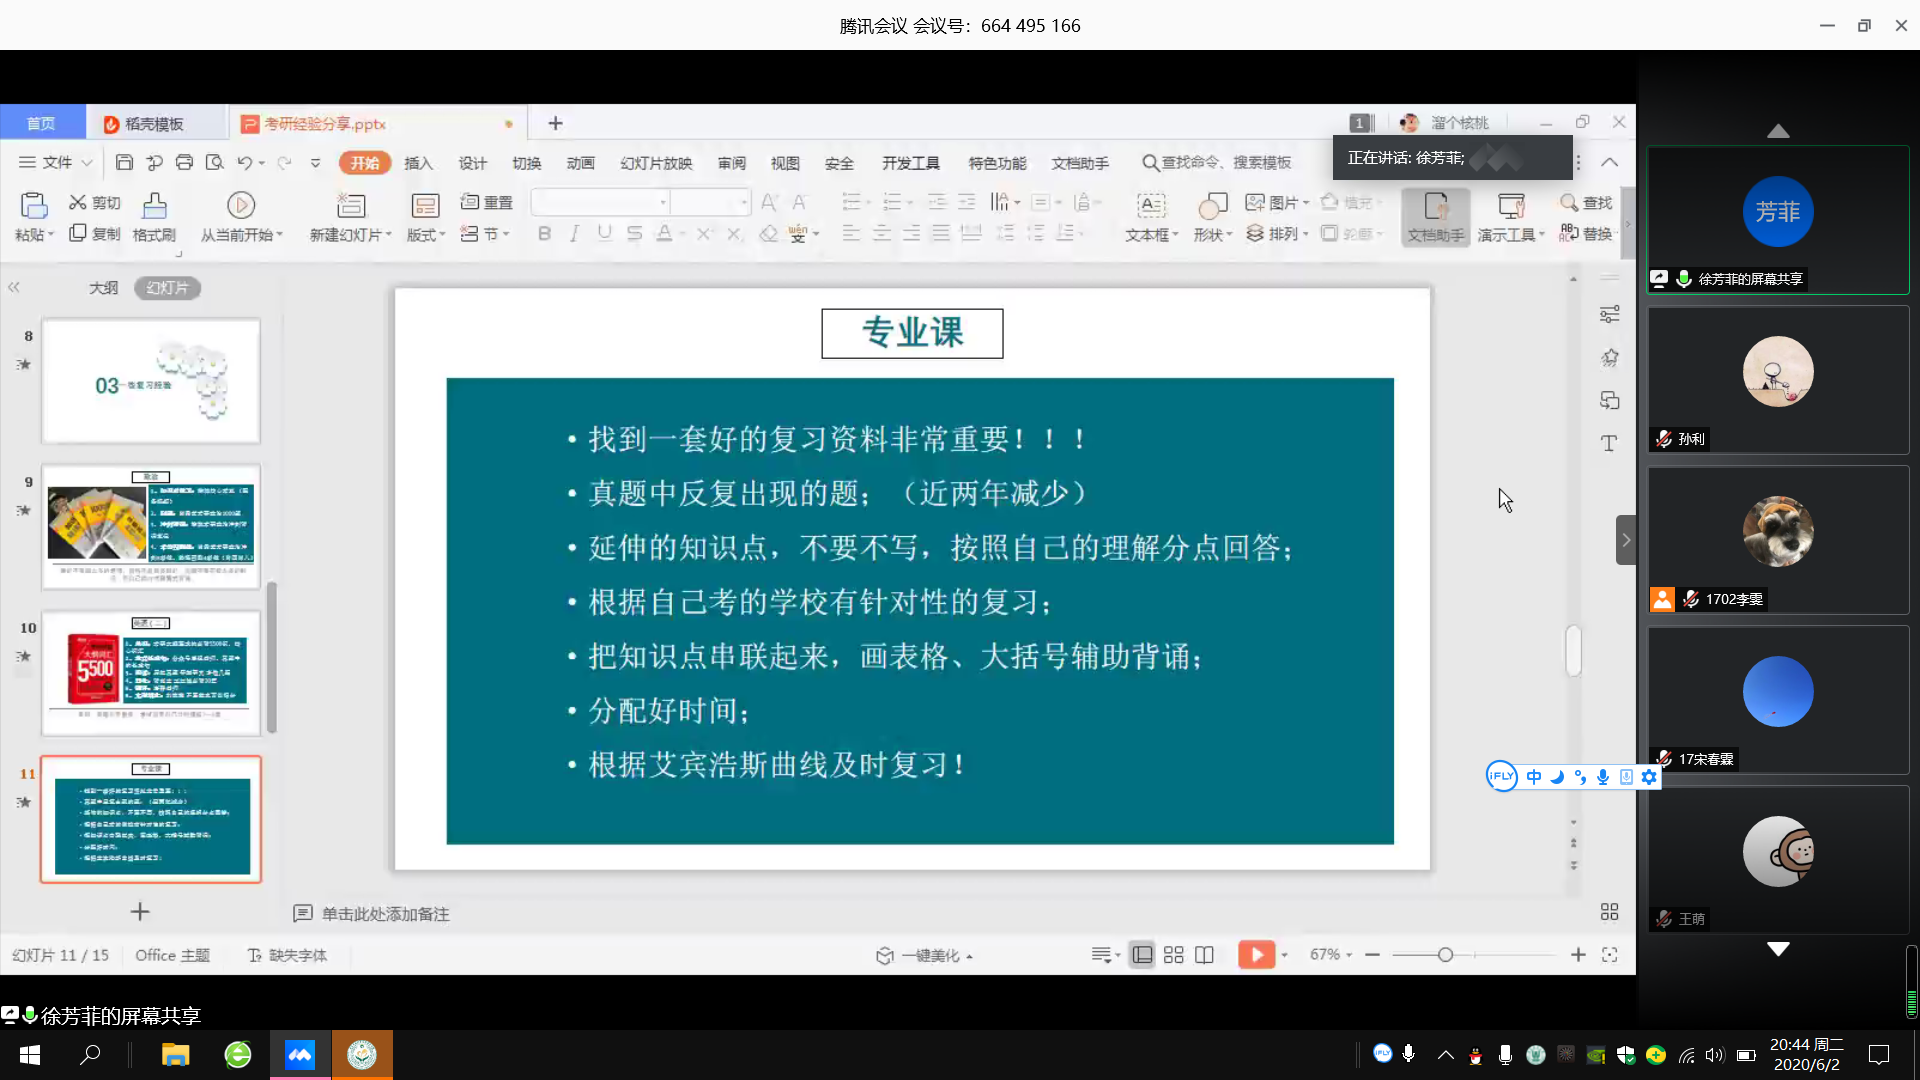1920x1080 pixels.
Task: Click the red slideshow play button
Action: (1256, 955)
